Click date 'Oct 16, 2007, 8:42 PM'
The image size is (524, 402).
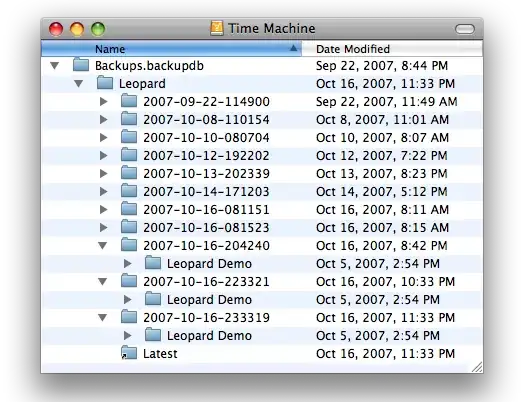381,246
